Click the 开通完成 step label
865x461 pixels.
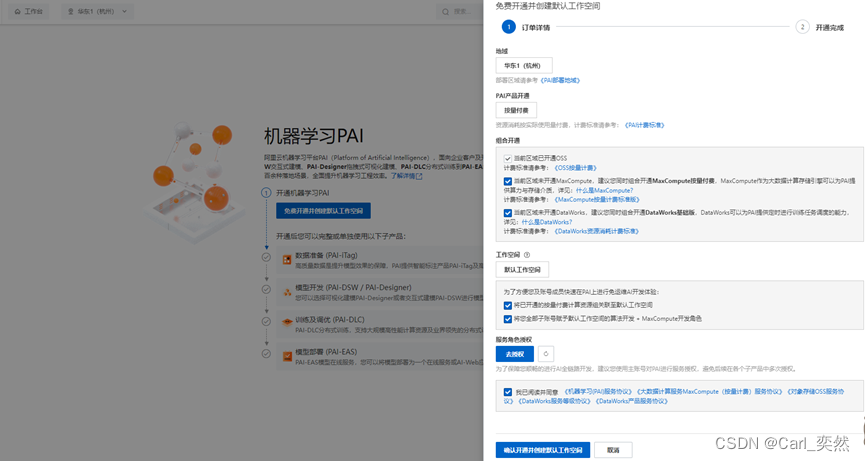pos(830,28)
